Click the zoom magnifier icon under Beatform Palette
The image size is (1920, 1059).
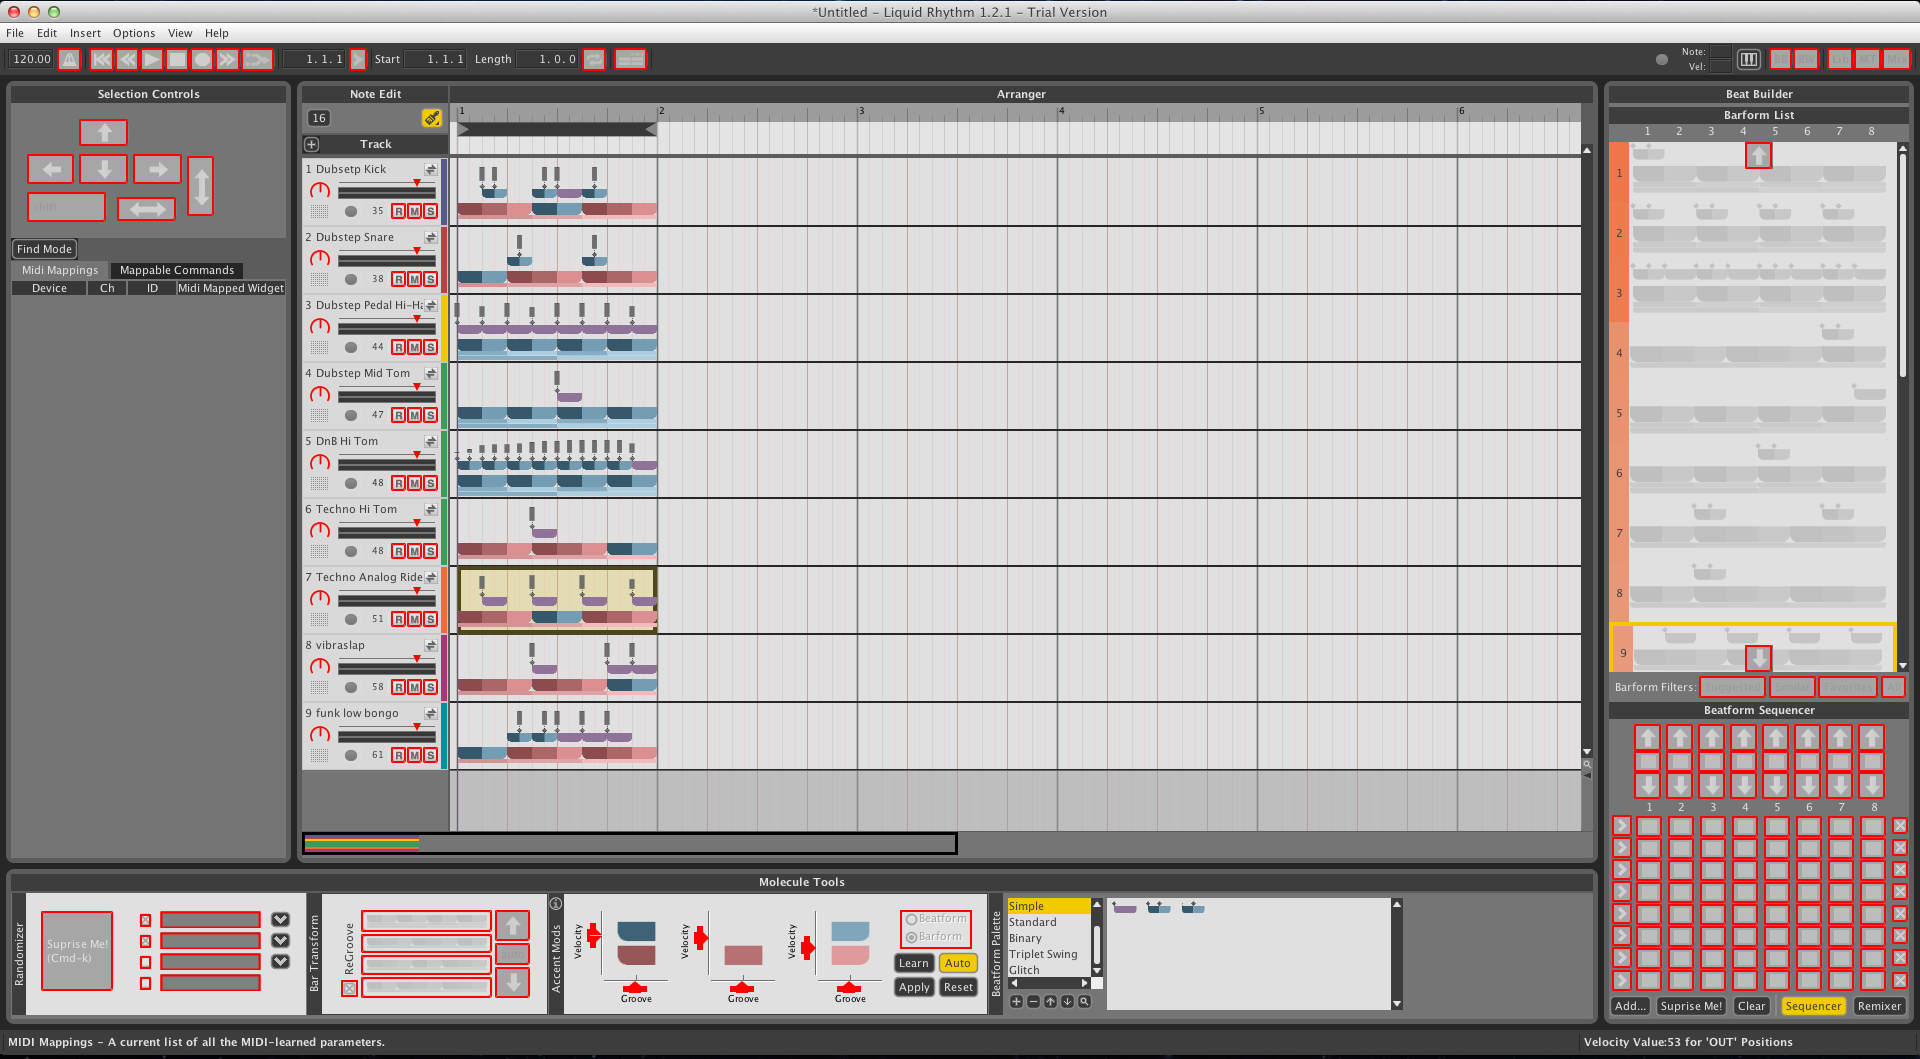(1084, 1001)
